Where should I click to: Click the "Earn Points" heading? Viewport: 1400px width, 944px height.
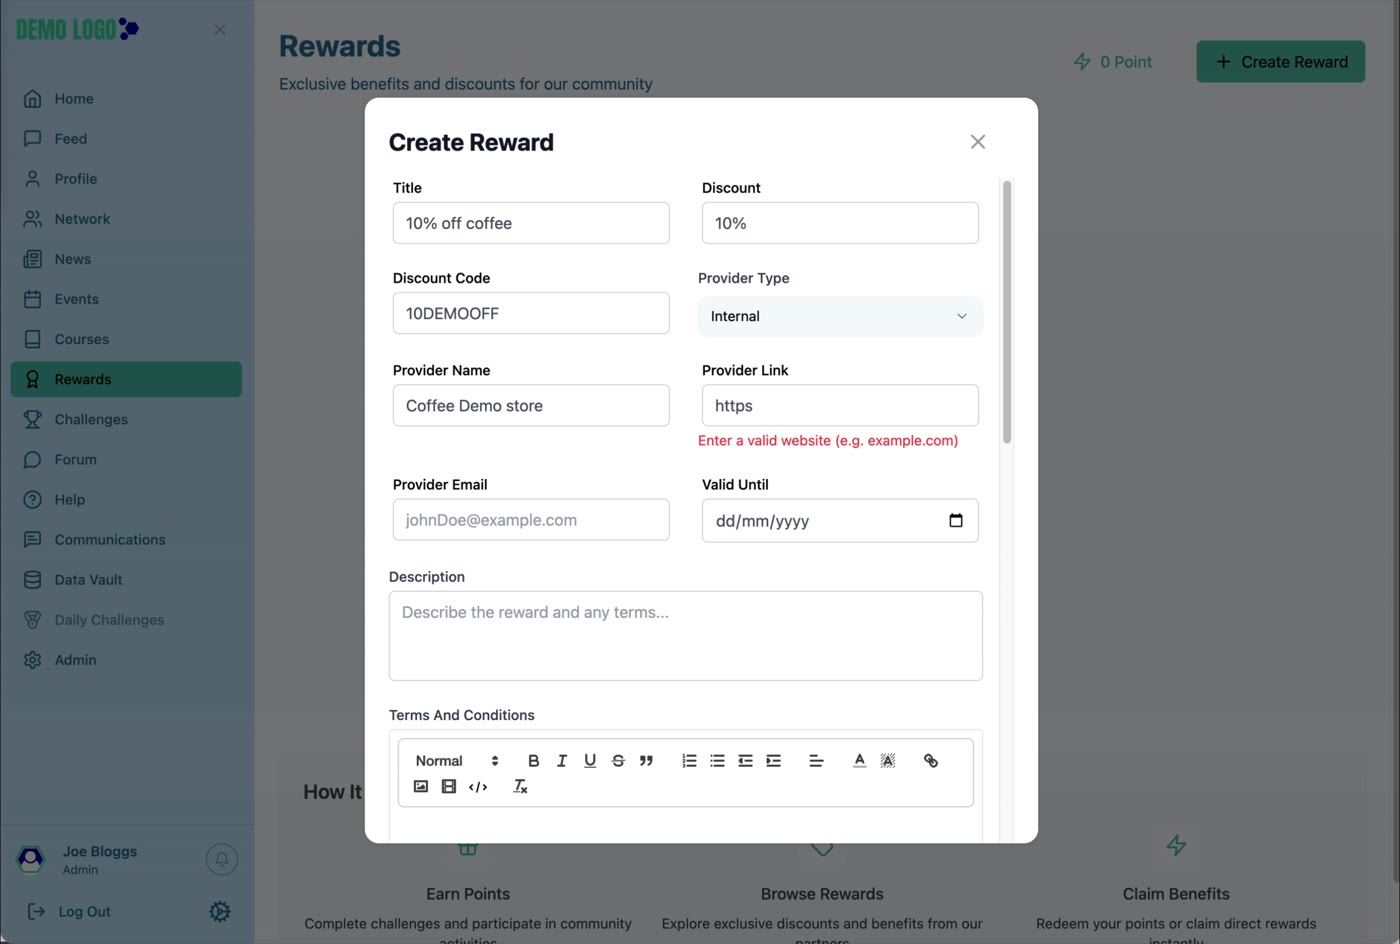tap(468, 894)
